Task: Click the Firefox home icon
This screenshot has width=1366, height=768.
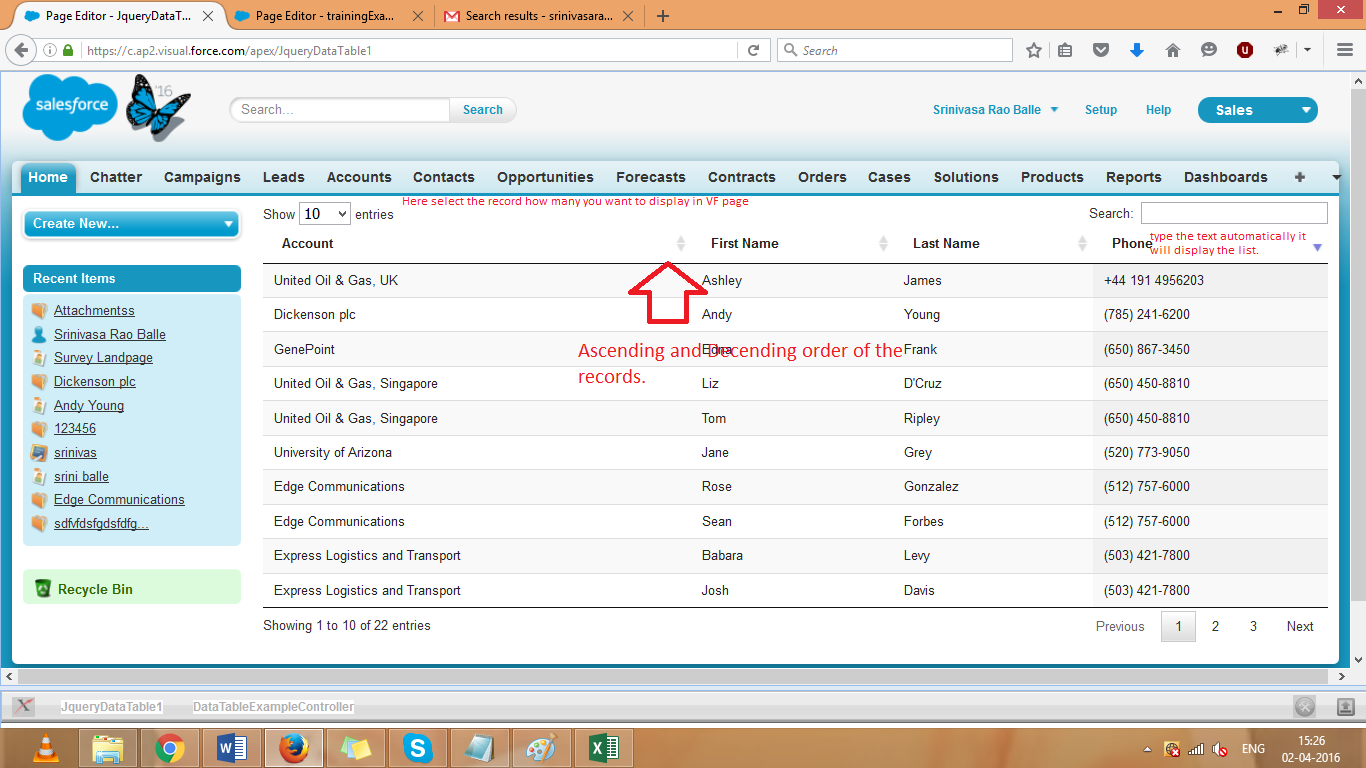Action: pyautogui.click(x=1172, y=49)
